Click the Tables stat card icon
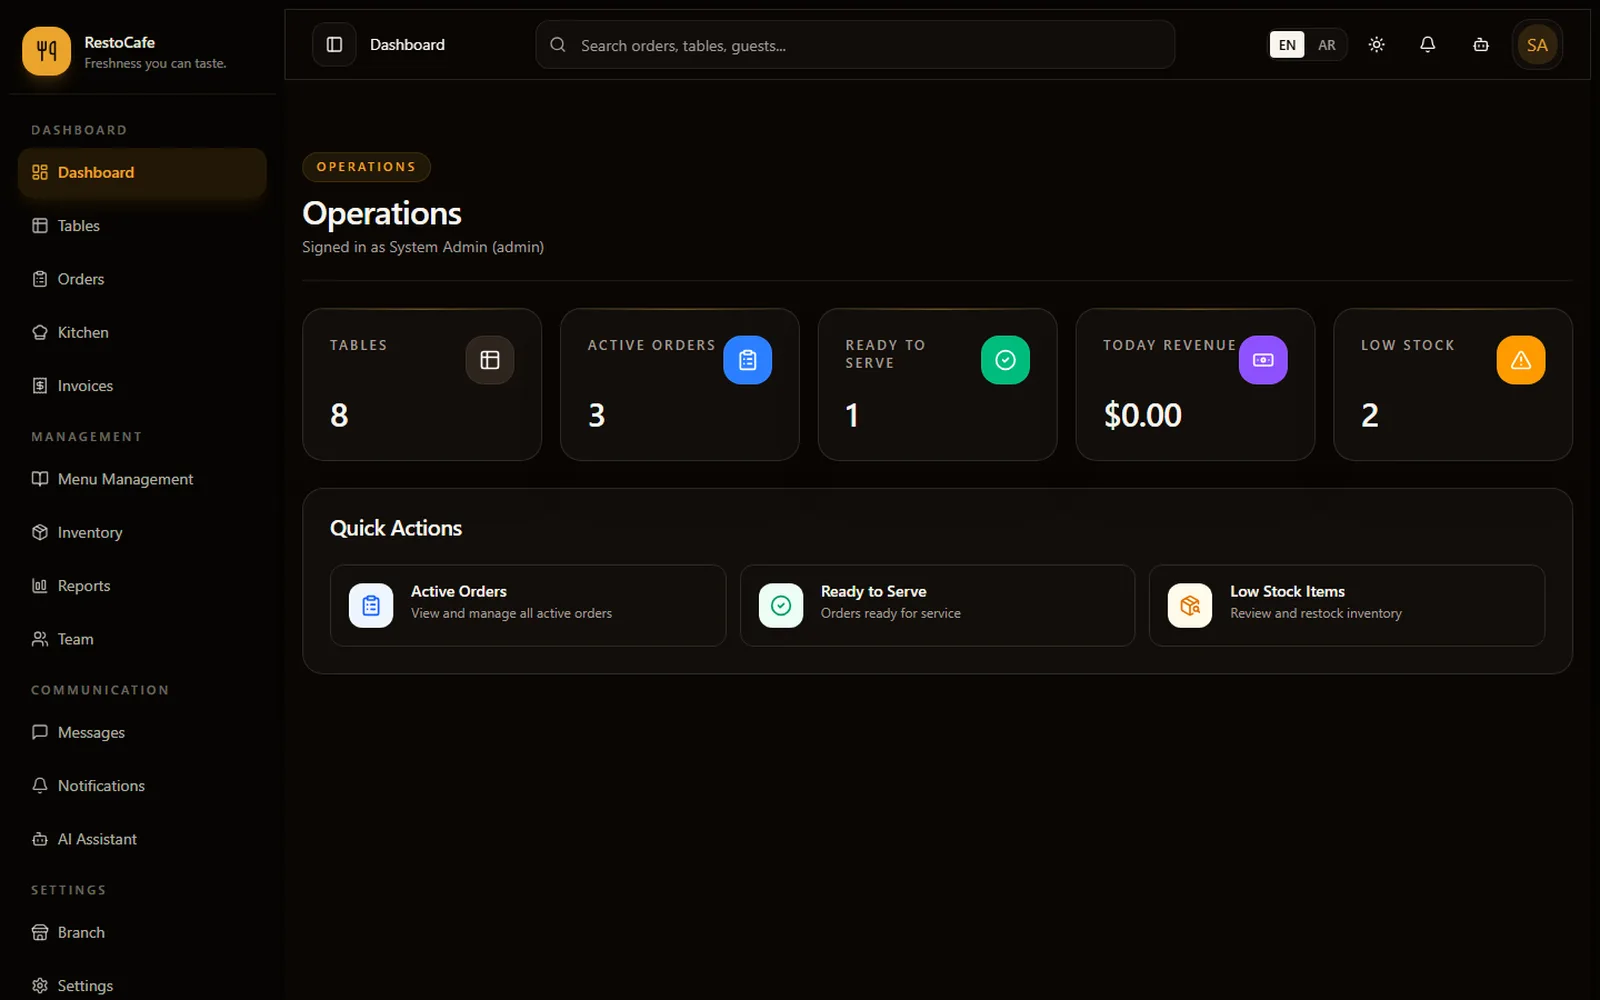This screenshot has width=1600, height=1000. pos(490,360)
